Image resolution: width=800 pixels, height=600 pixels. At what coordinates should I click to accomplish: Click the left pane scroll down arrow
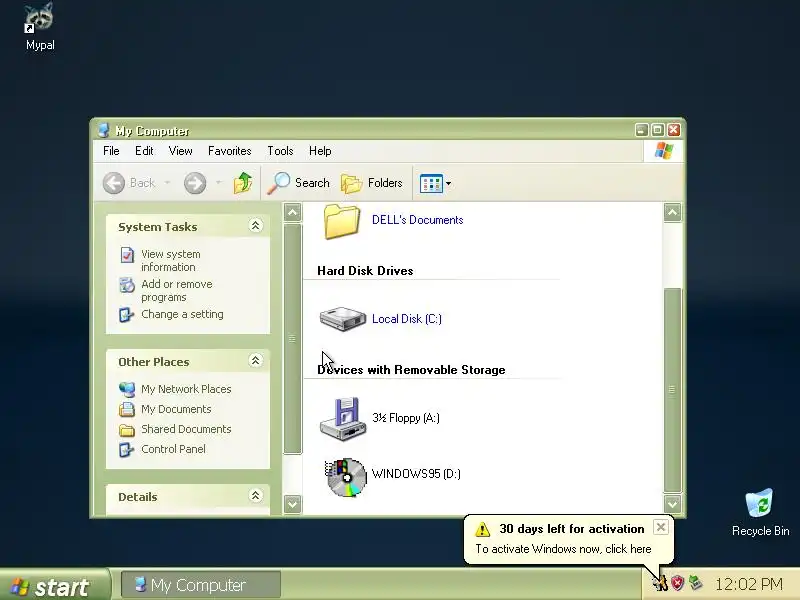pyautogui.click(x=292, y=505)
